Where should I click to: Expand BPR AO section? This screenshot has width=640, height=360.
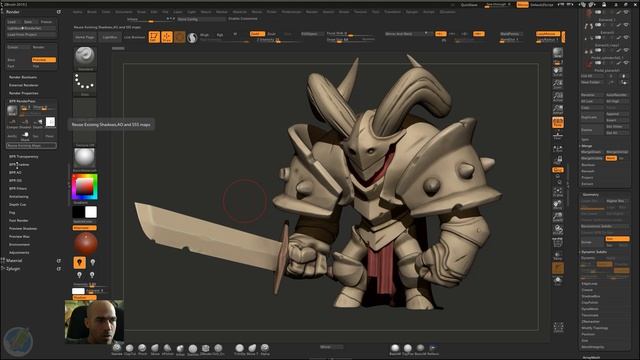pos(15,173)
